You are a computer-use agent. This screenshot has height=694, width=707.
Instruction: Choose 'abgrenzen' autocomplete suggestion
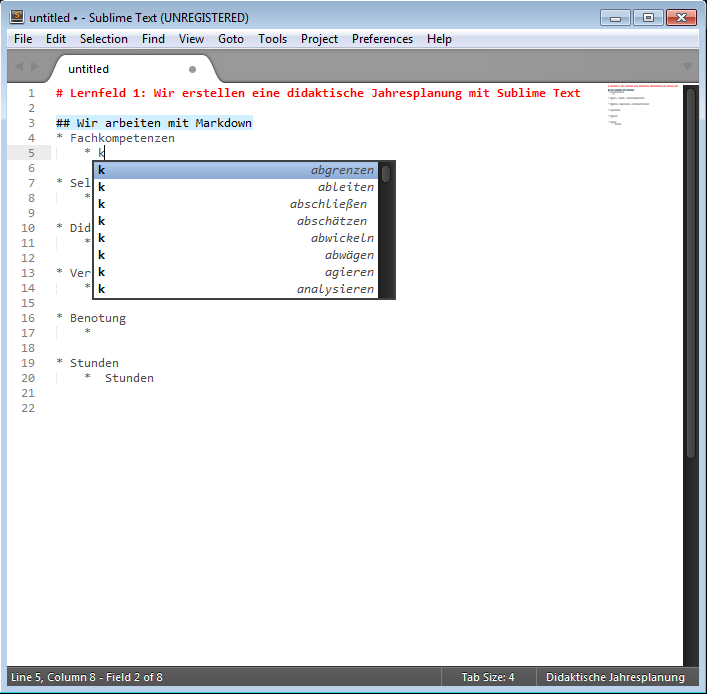(x=235, y=170)
